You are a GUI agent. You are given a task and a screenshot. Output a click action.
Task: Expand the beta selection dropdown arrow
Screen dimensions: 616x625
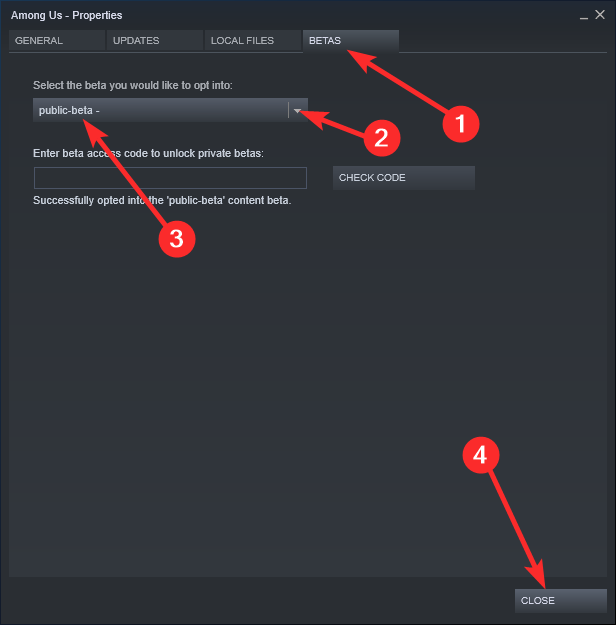tap(297, 111)
